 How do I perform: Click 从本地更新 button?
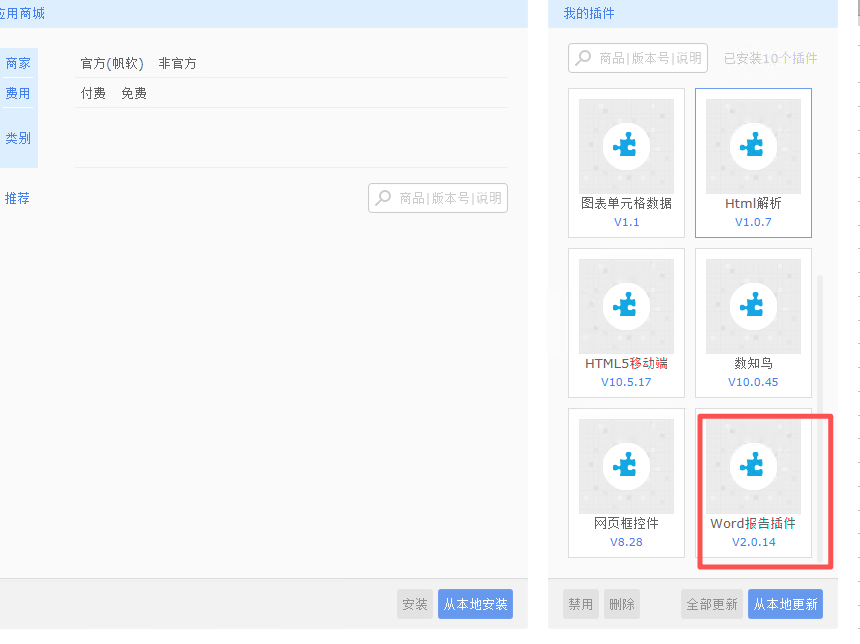pyautogui.click(x=785, y=604)
